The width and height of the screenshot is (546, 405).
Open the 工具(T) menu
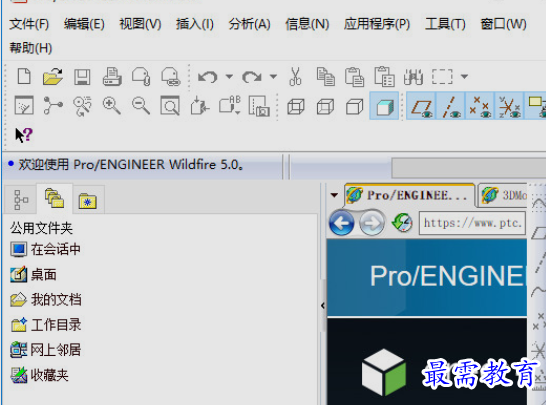click(x=445, y=24)
